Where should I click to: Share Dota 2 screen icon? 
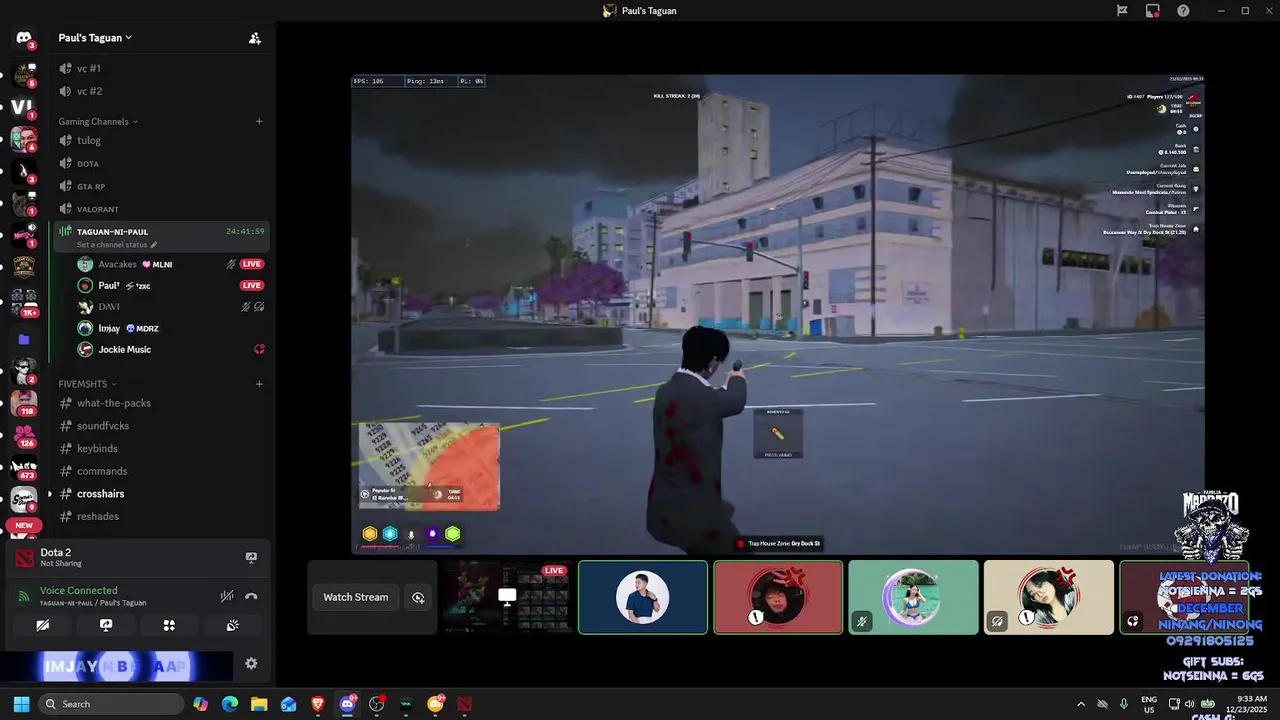[x=251, y=557]
